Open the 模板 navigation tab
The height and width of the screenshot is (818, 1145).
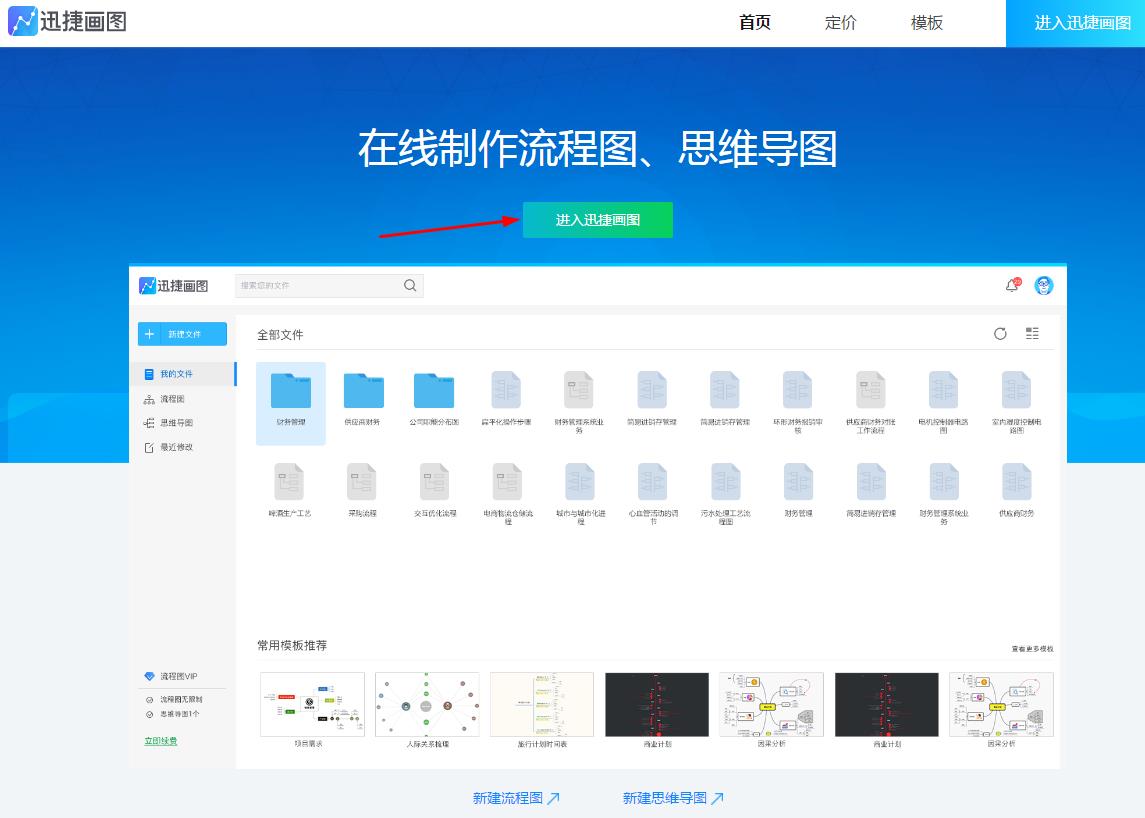tap(927, 23)
